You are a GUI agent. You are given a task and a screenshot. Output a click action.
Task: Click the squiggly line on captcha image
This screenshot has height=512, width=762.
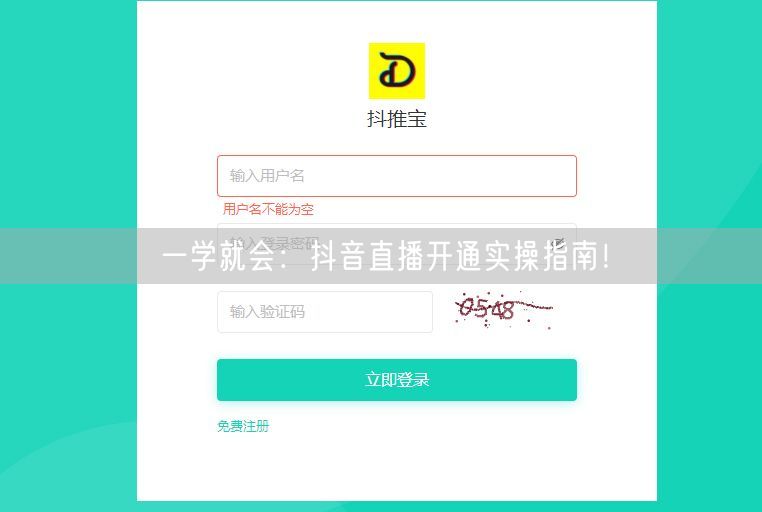[x=535, y=306]
